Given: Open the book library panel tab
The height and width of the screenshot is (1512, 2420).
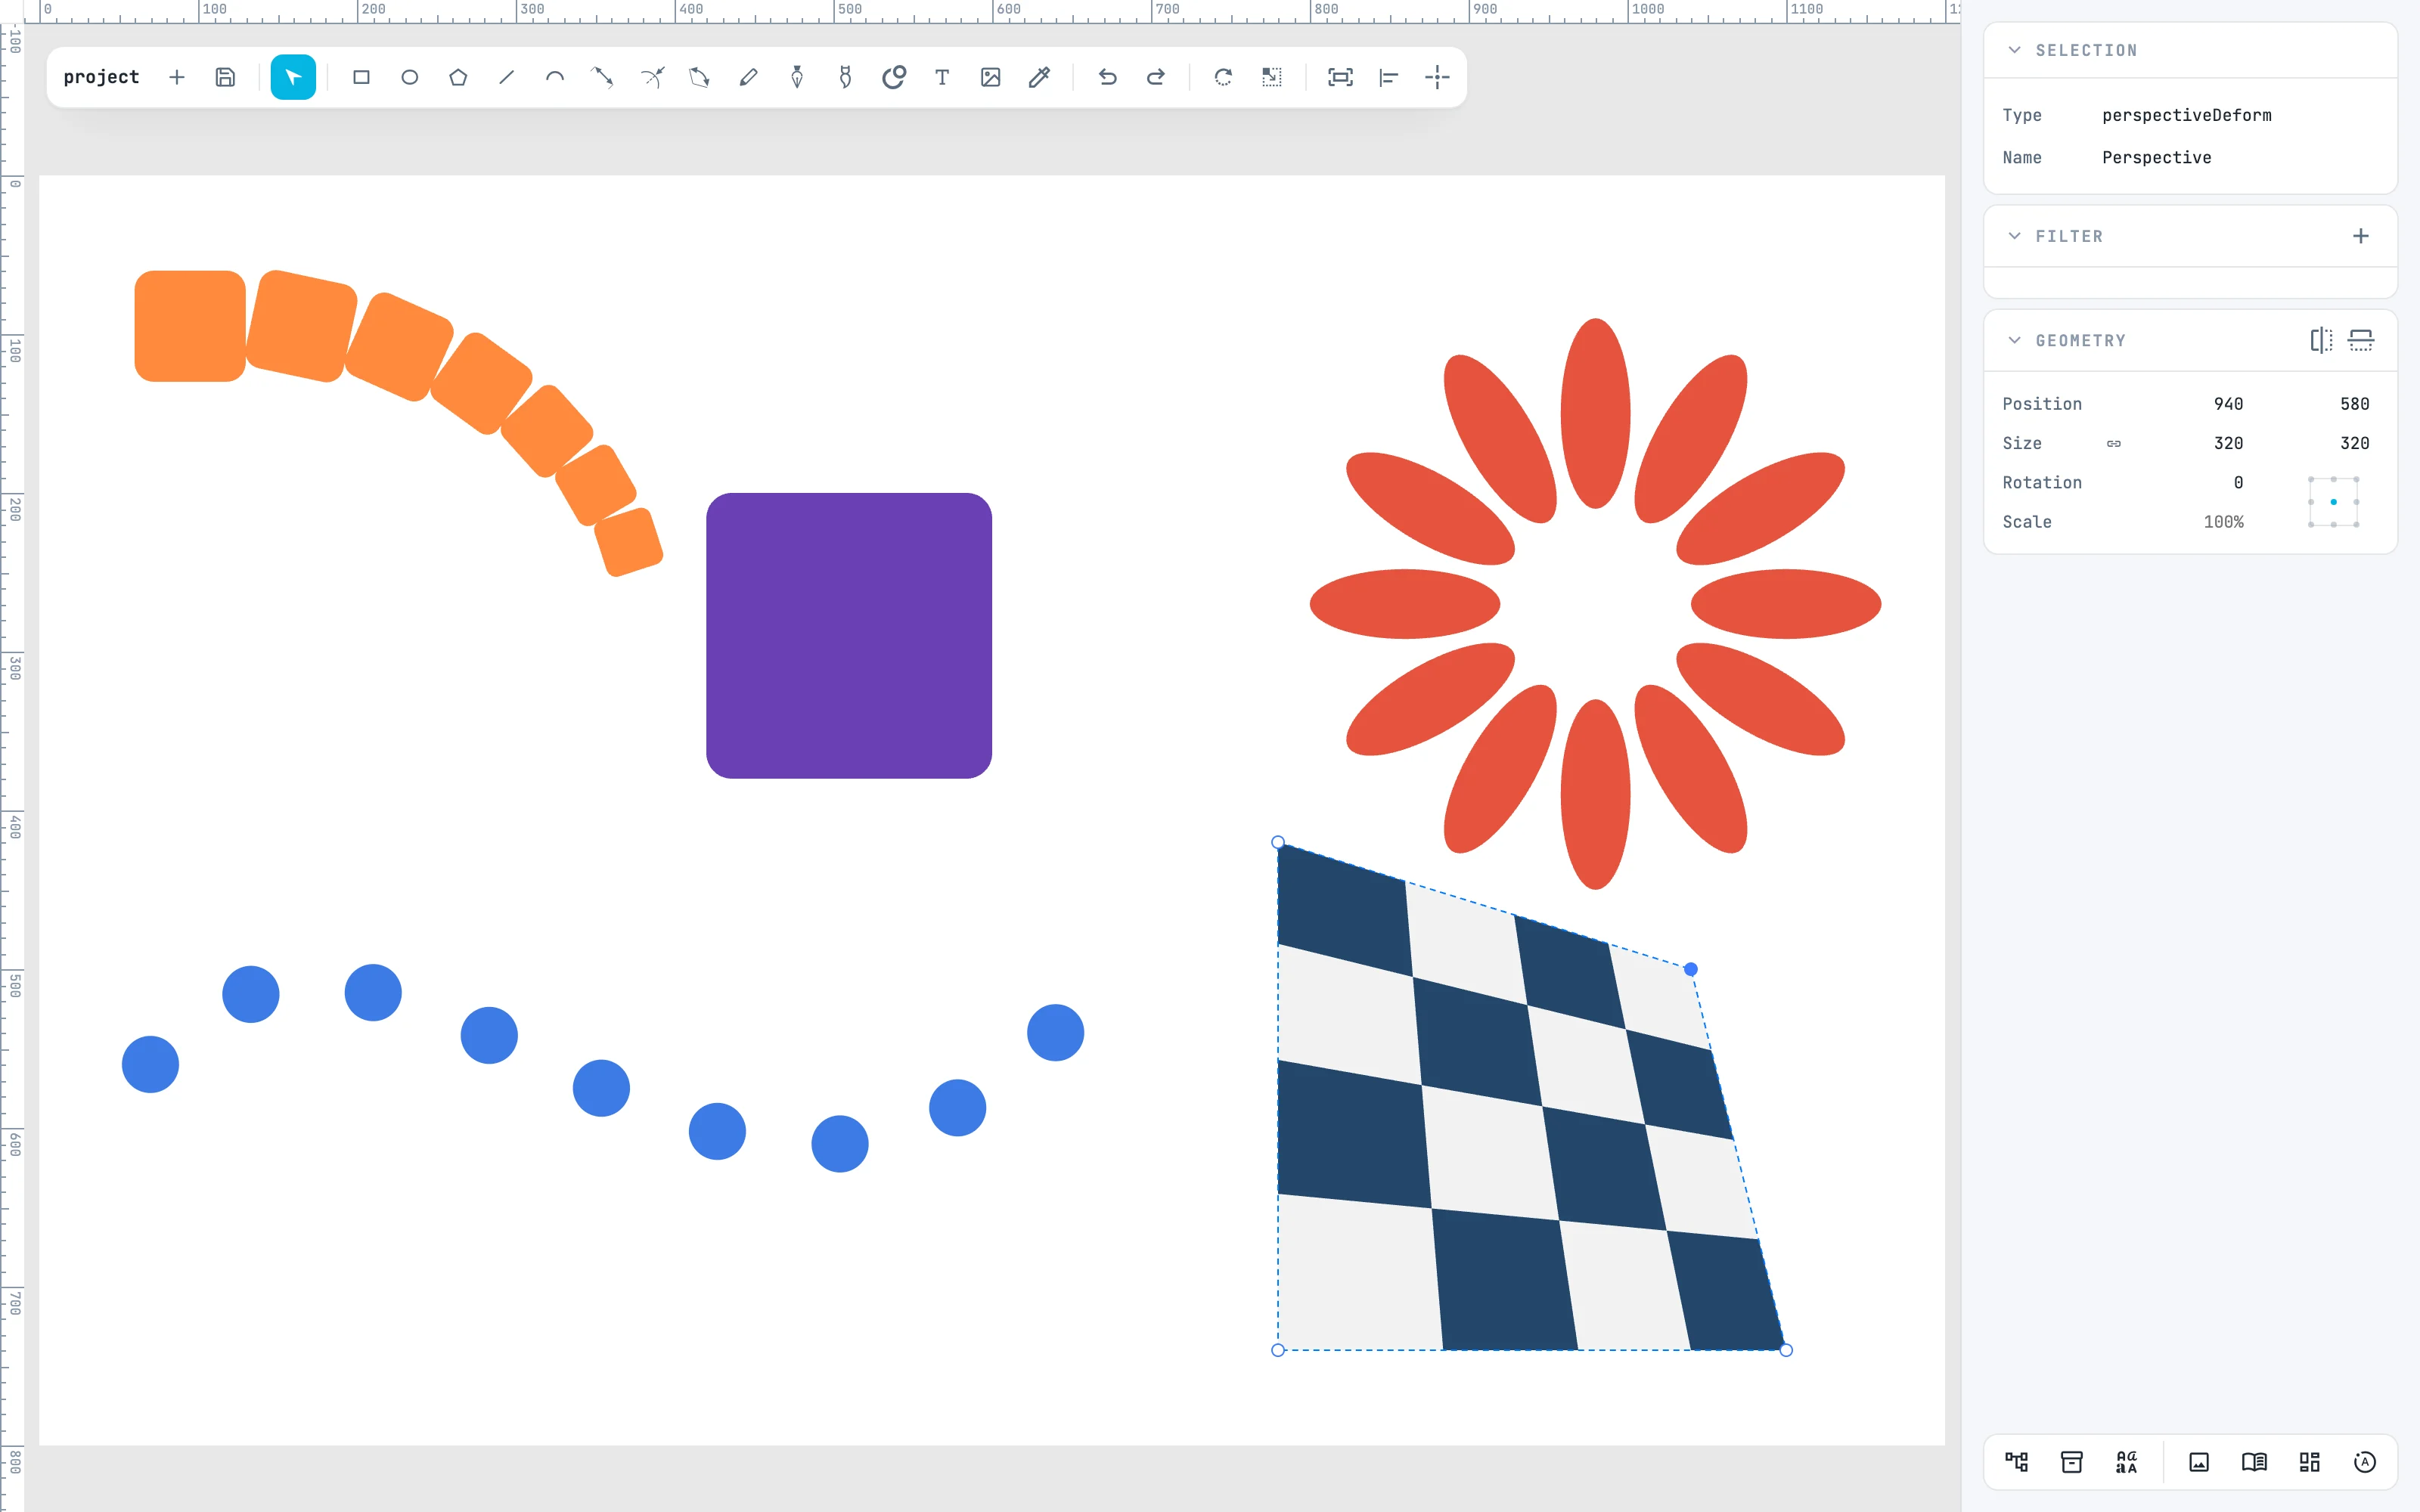Looking at the screenshot, I should click(x=2254, y=1462).
